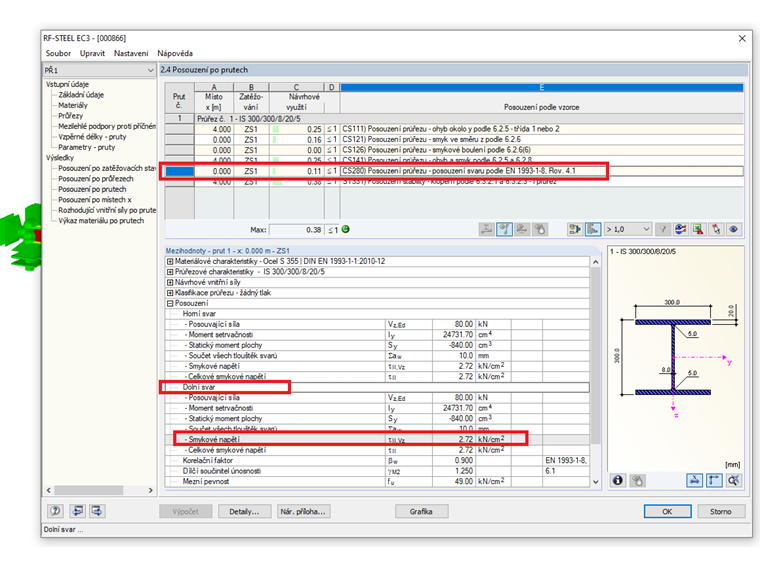Click column E header in results table
The height and width of the screenshot is (570, 760).
click(541, 87)
